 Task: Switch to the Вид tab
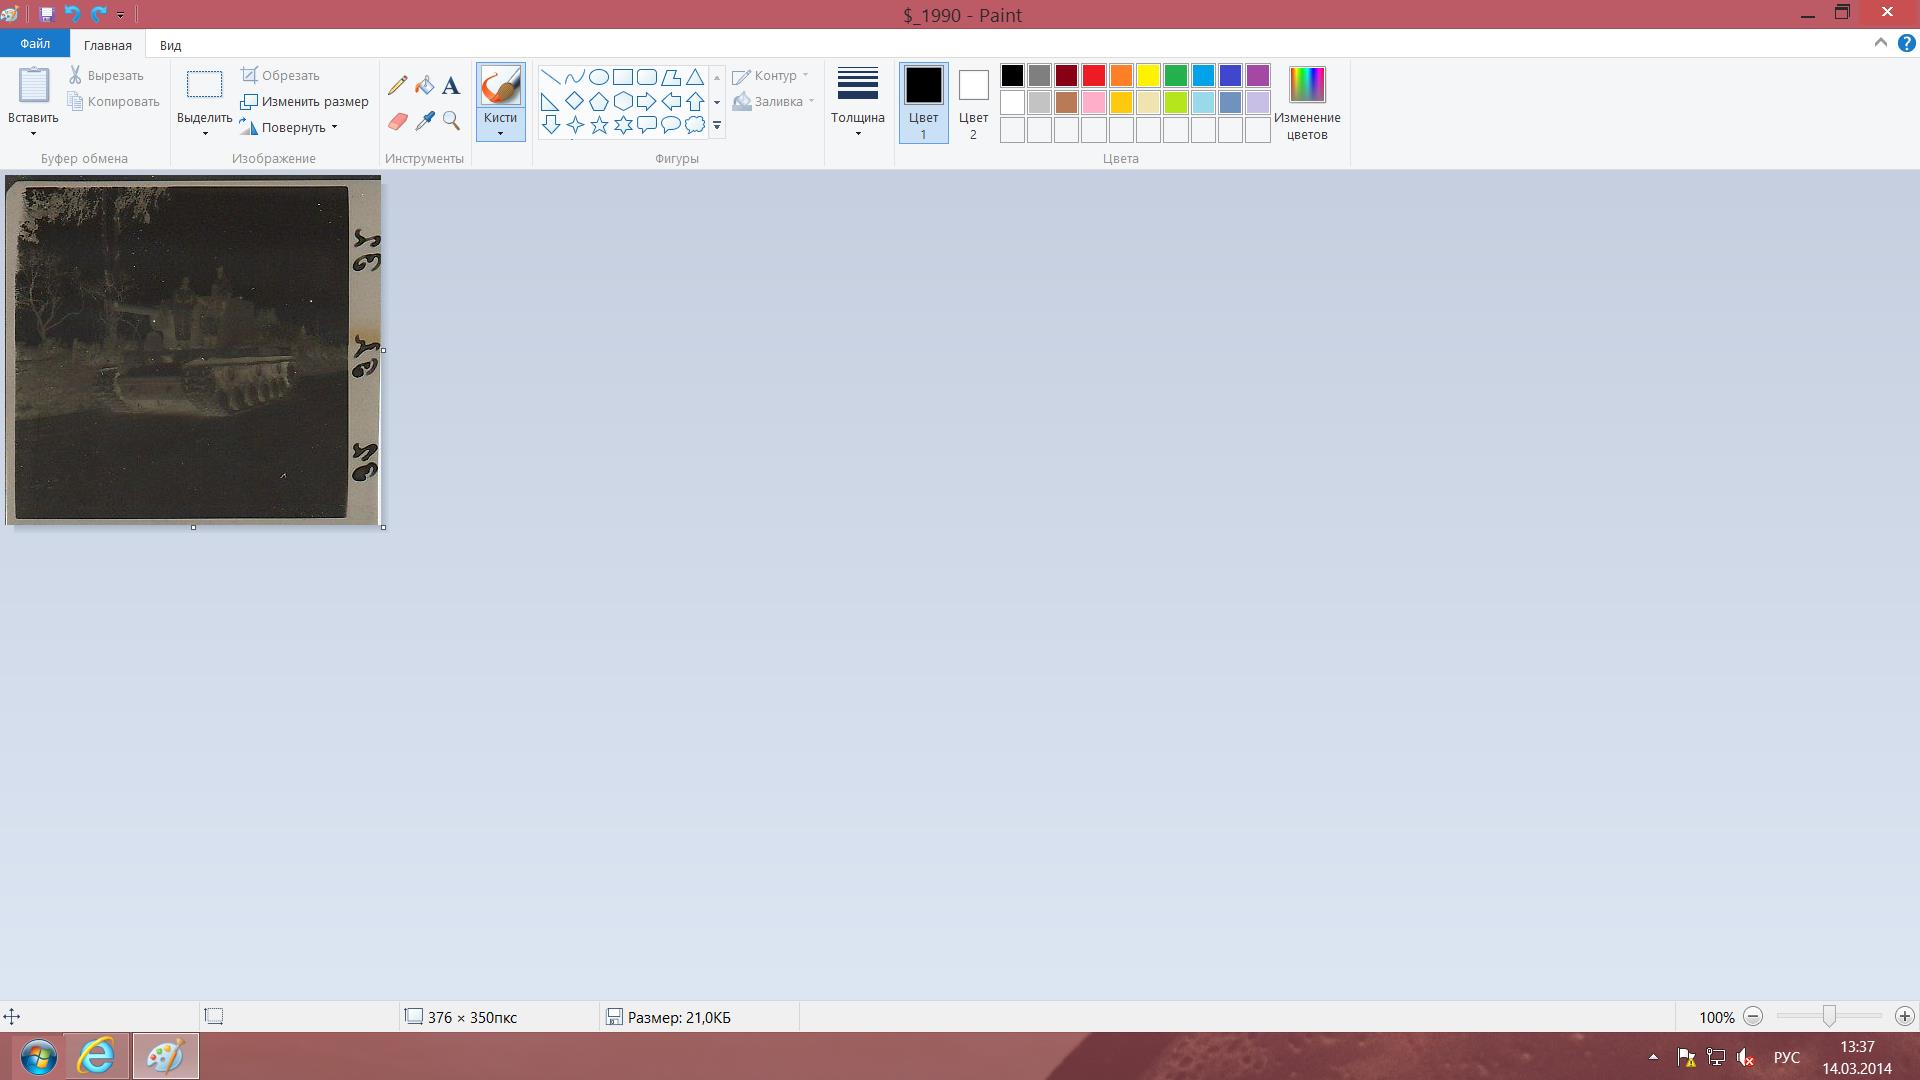tap(170, 45)
